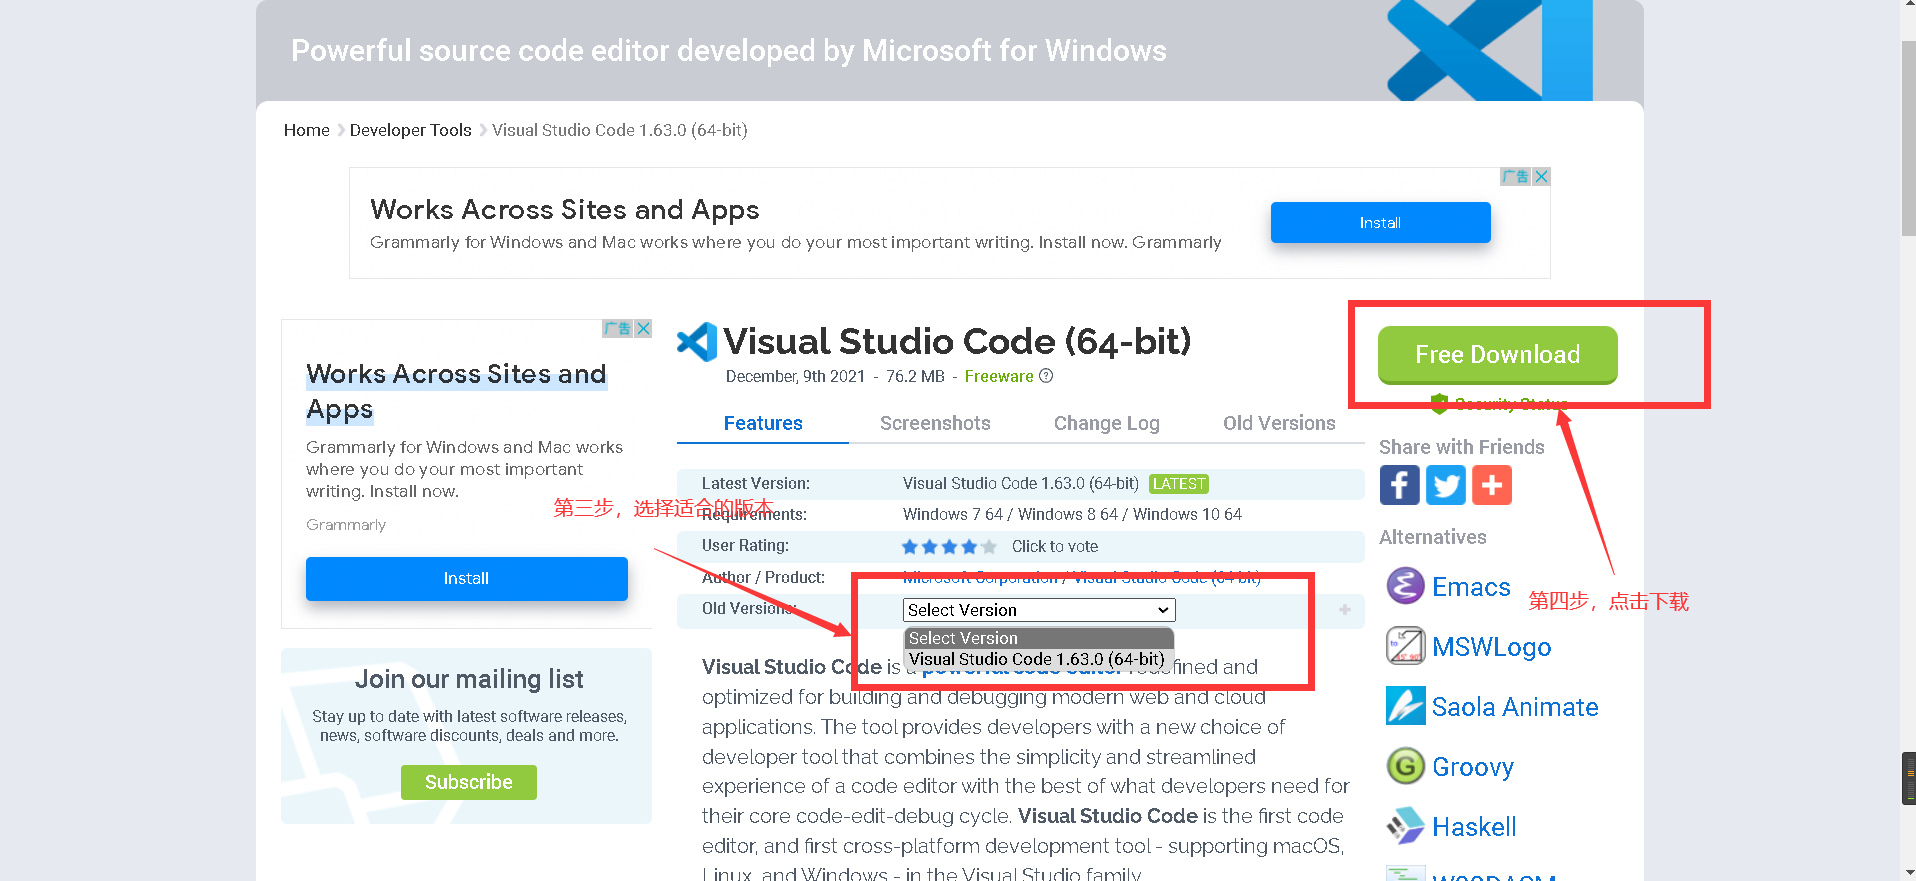Rate with the fifth star
The image size is (1916, 881).
[x=989, y=547]
